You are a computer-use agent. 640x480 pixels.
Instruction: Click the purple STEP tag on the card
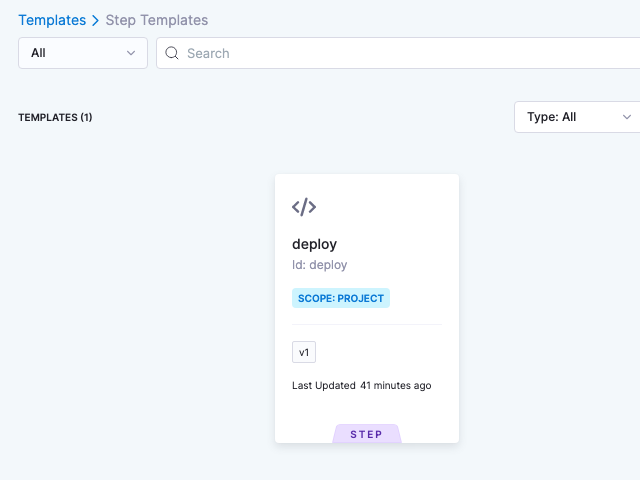coord(366,434)
